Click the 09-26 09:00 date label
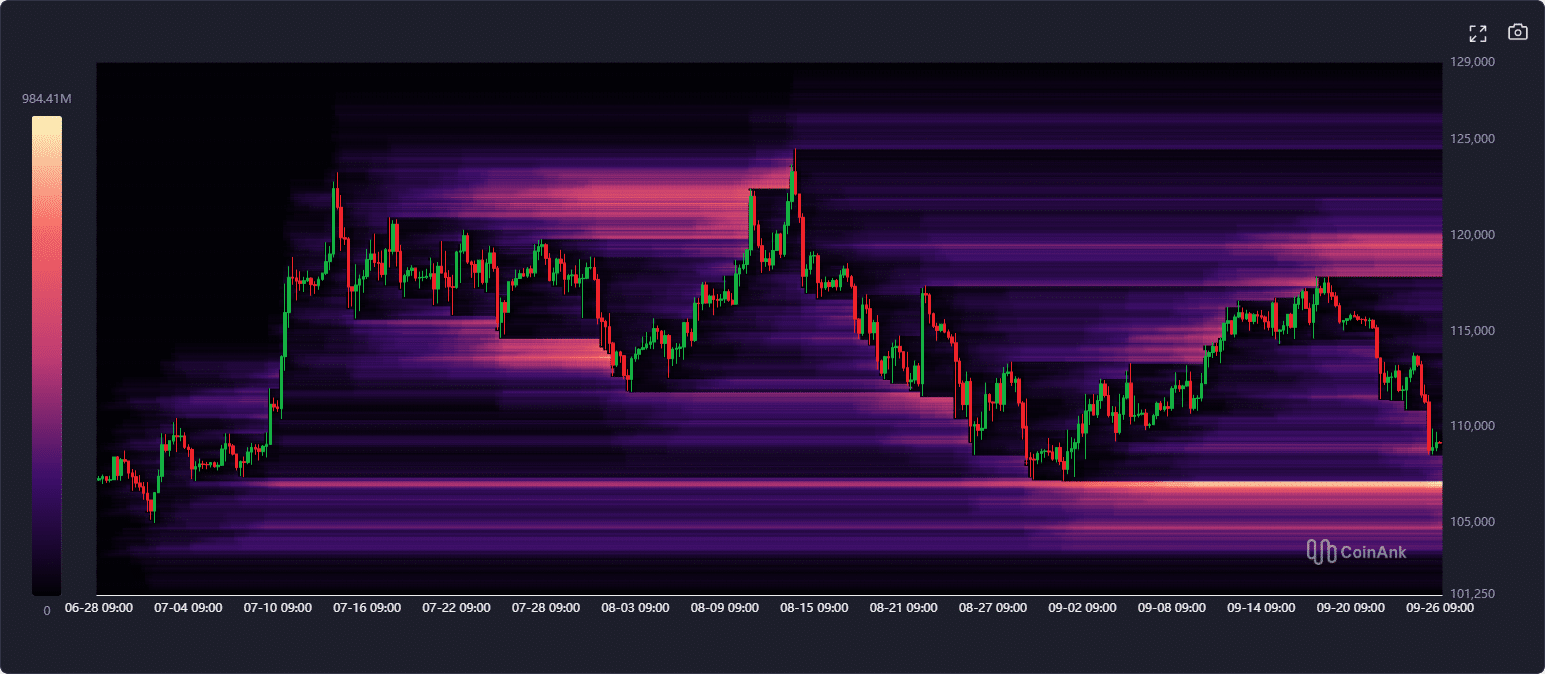The image size is (1545, 674). coord(1439,607)
